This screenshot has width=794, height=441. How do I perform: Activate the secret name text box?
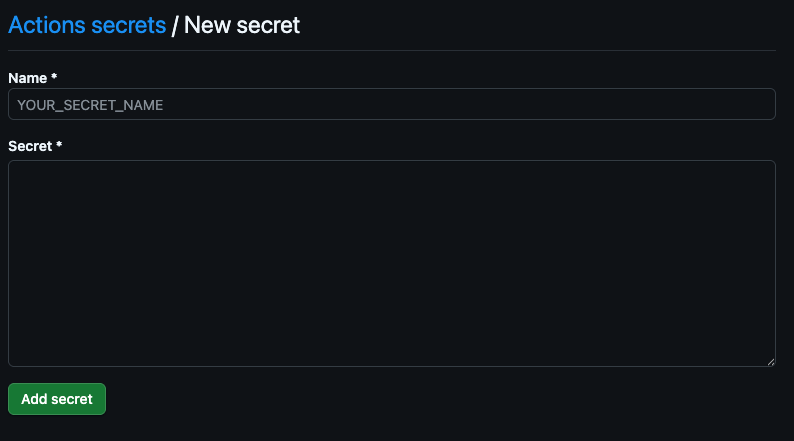[x=391, y=104]
